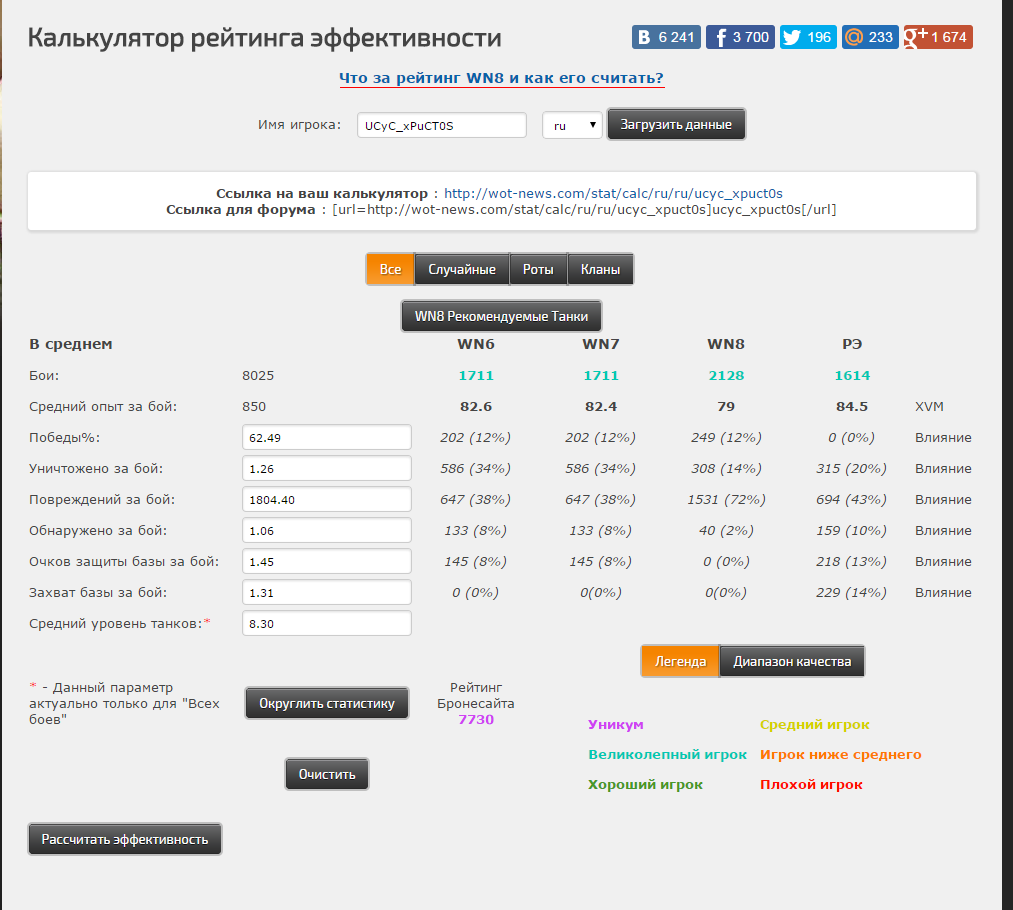Click 'Загрузить данные' button

[x=676, y=124]
